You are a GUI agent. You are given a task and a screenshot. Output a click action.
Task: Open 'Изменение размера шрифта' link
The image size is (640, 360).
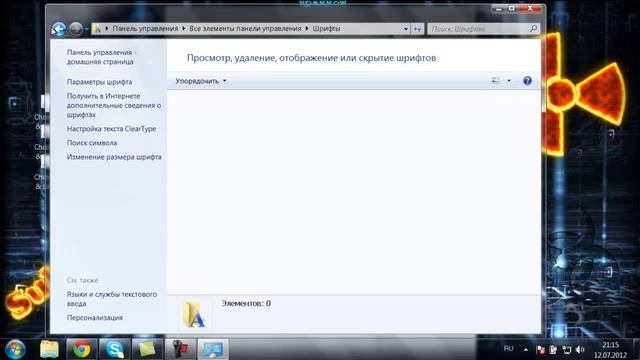coord(114,157)
